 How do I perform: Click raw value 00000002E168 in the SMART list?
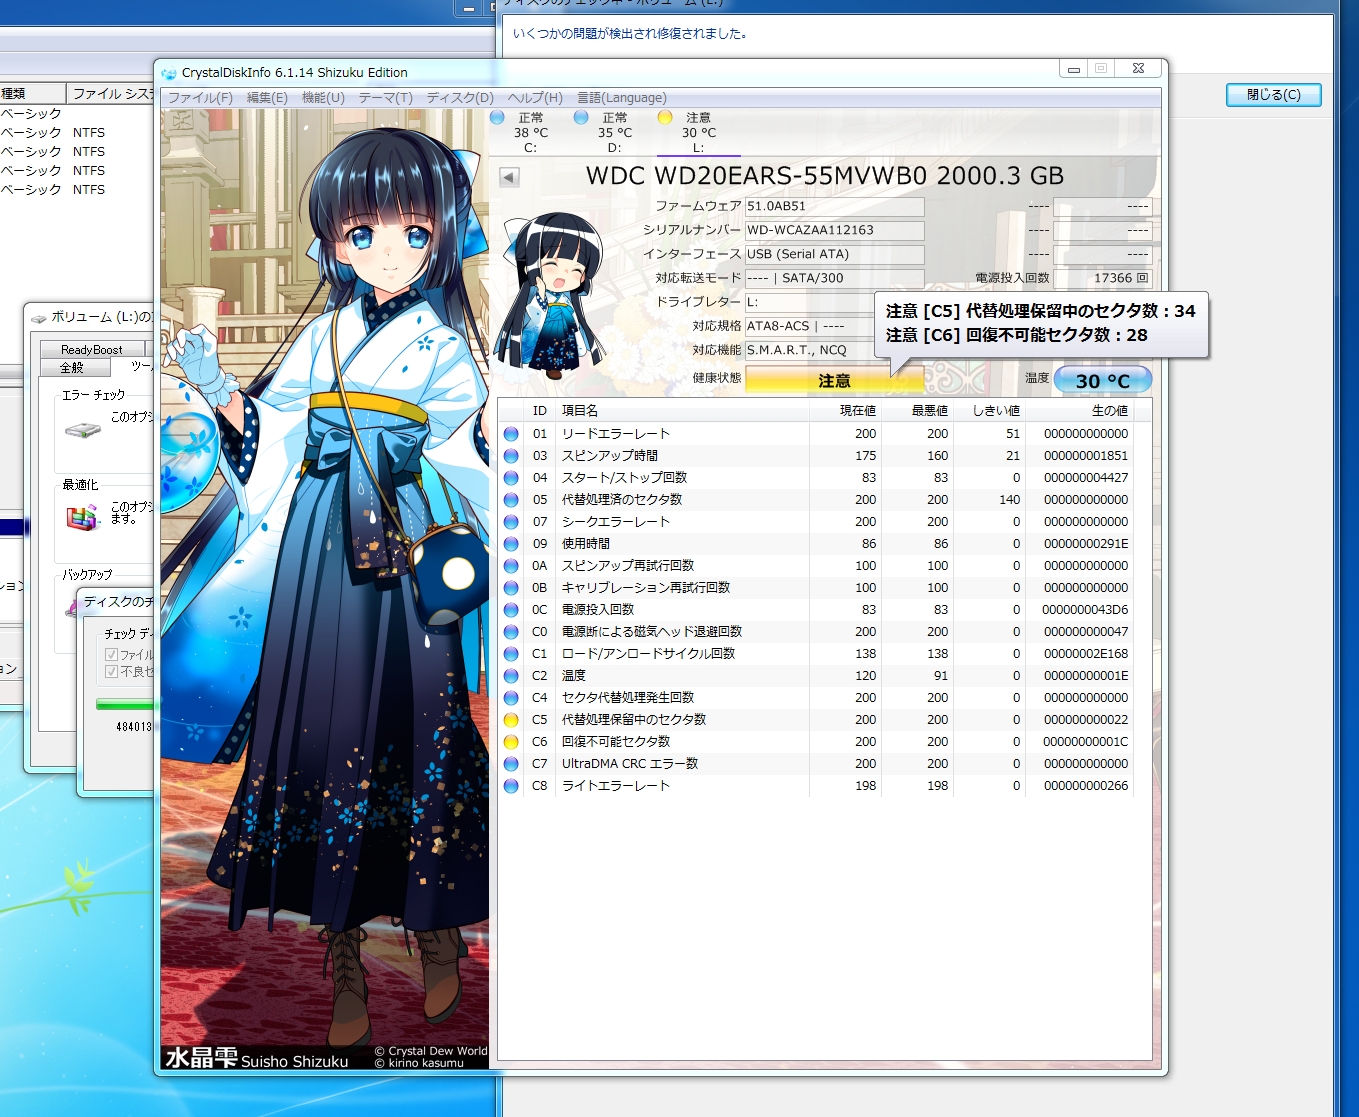(1086, 654)
